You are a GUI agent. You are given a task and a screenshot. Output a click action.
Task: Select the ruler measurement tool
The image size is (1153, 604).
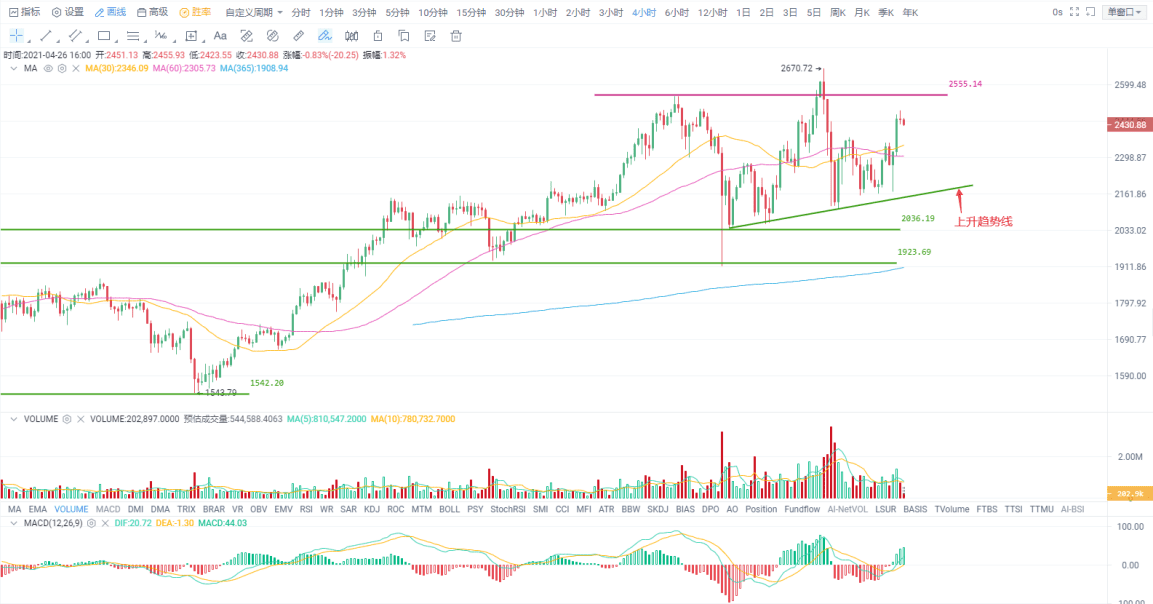pyautogui.click(x=299, y=35)
